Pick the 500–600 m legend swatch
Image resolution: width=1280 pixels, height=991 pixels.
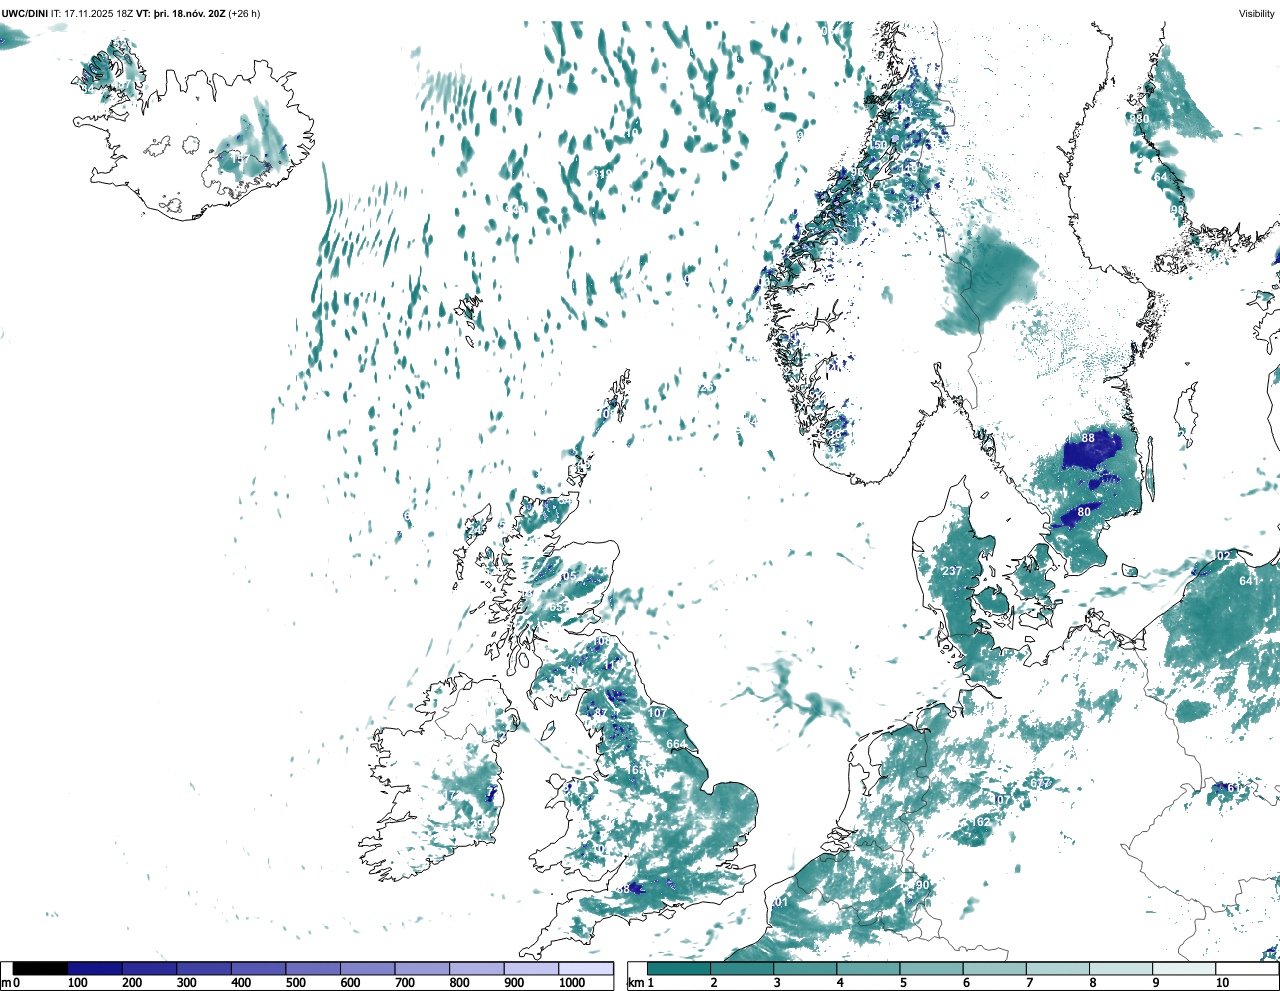pyautogui.click(x=313, y=968)
